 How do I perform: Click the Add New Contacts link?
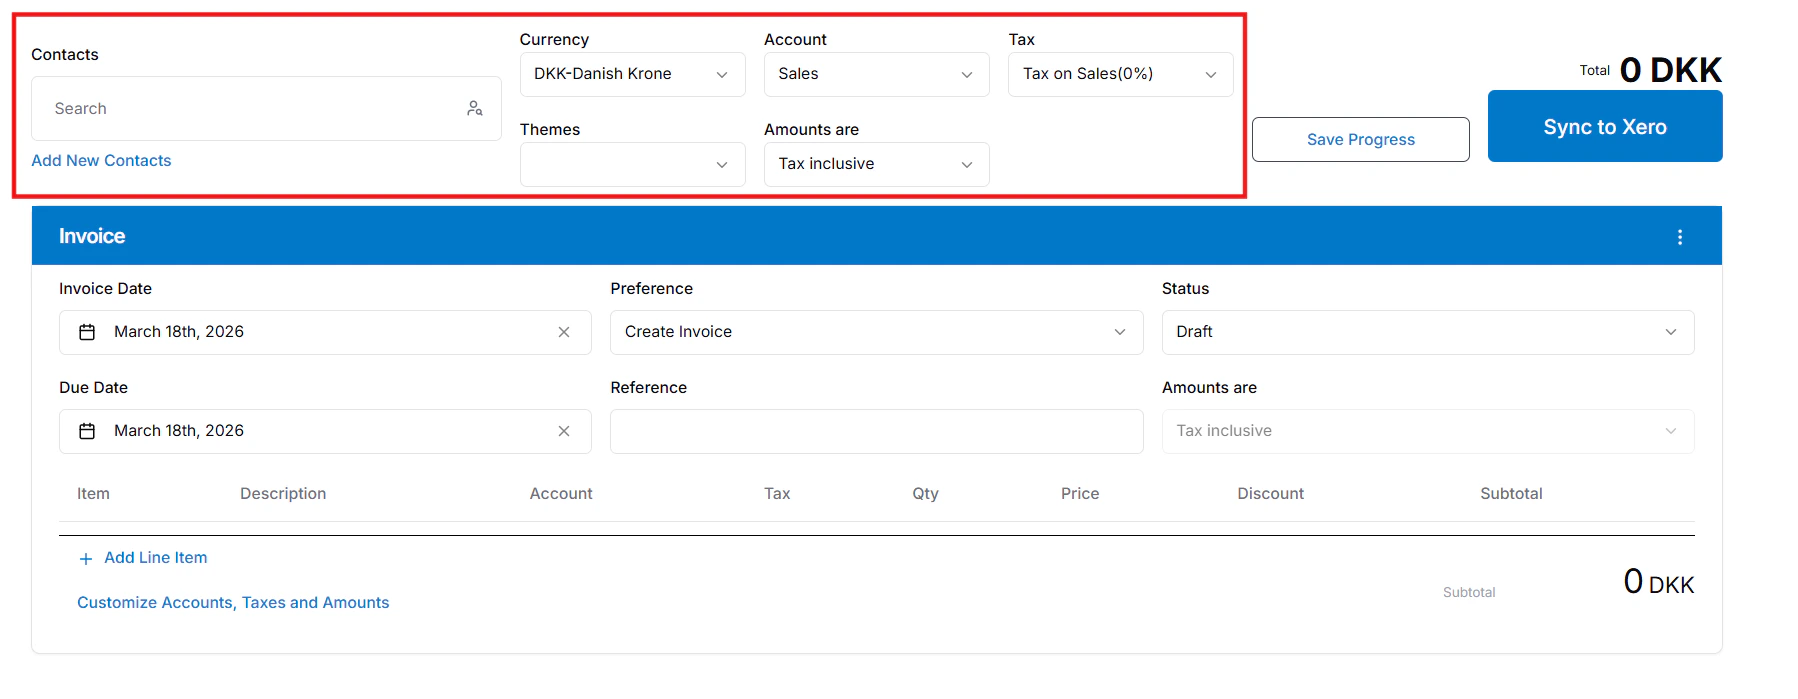101,160
